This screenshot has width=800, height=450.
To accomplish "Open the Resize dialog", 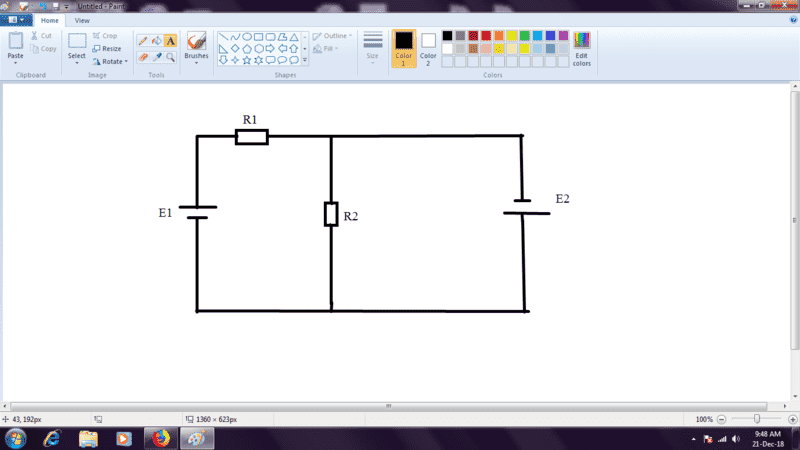I will 106,48.
